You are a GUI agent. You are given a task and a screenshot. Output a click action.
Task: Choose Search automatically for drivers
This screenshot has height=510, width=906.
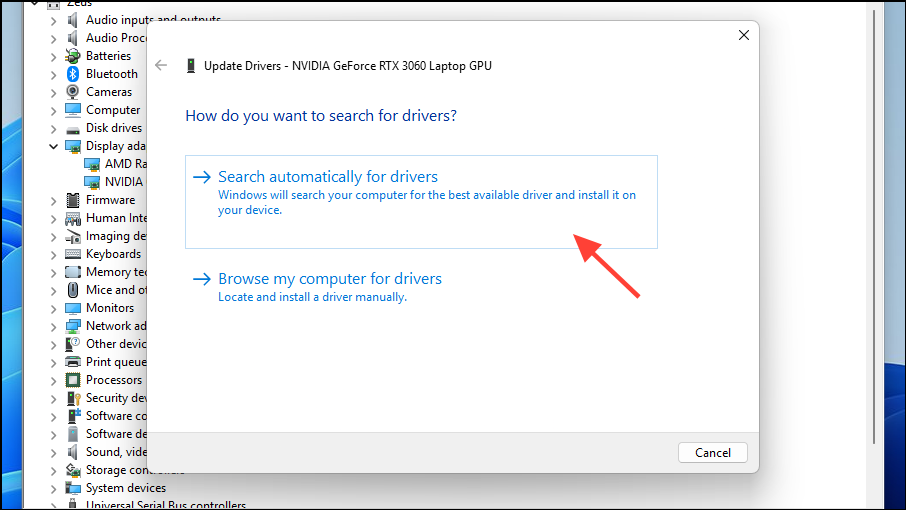(421, 202)
